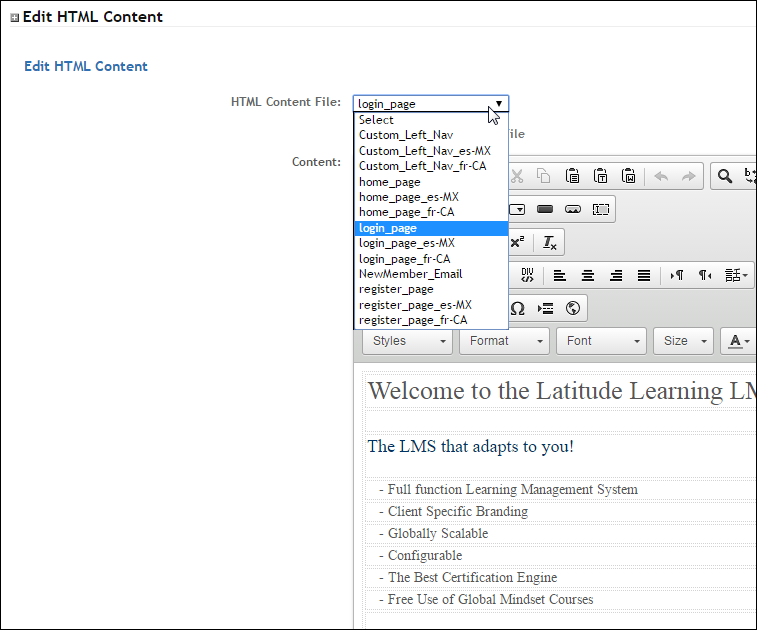The image size is (757, 630).
Task: Click the Redo arrow icon
Action: (688, 176)
